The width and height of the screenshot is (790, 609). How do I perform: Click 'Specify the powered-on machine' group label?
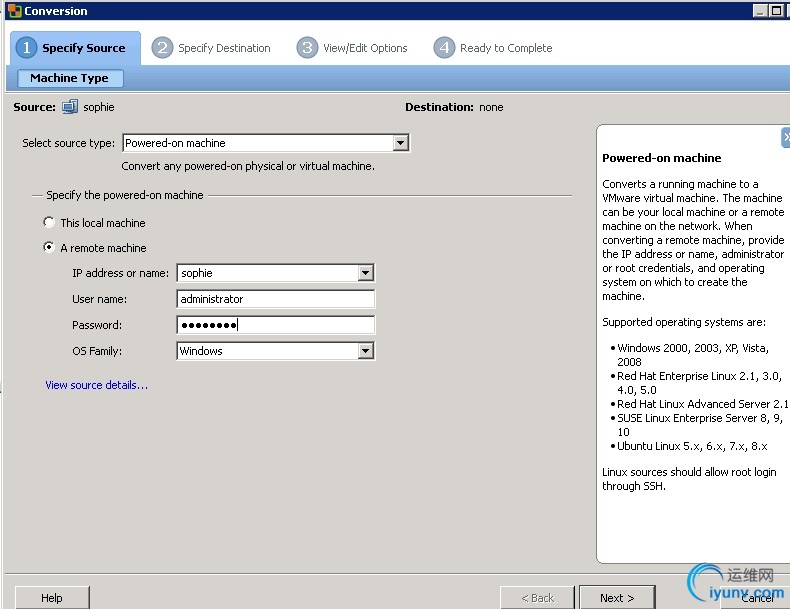[x=125, y=195]
